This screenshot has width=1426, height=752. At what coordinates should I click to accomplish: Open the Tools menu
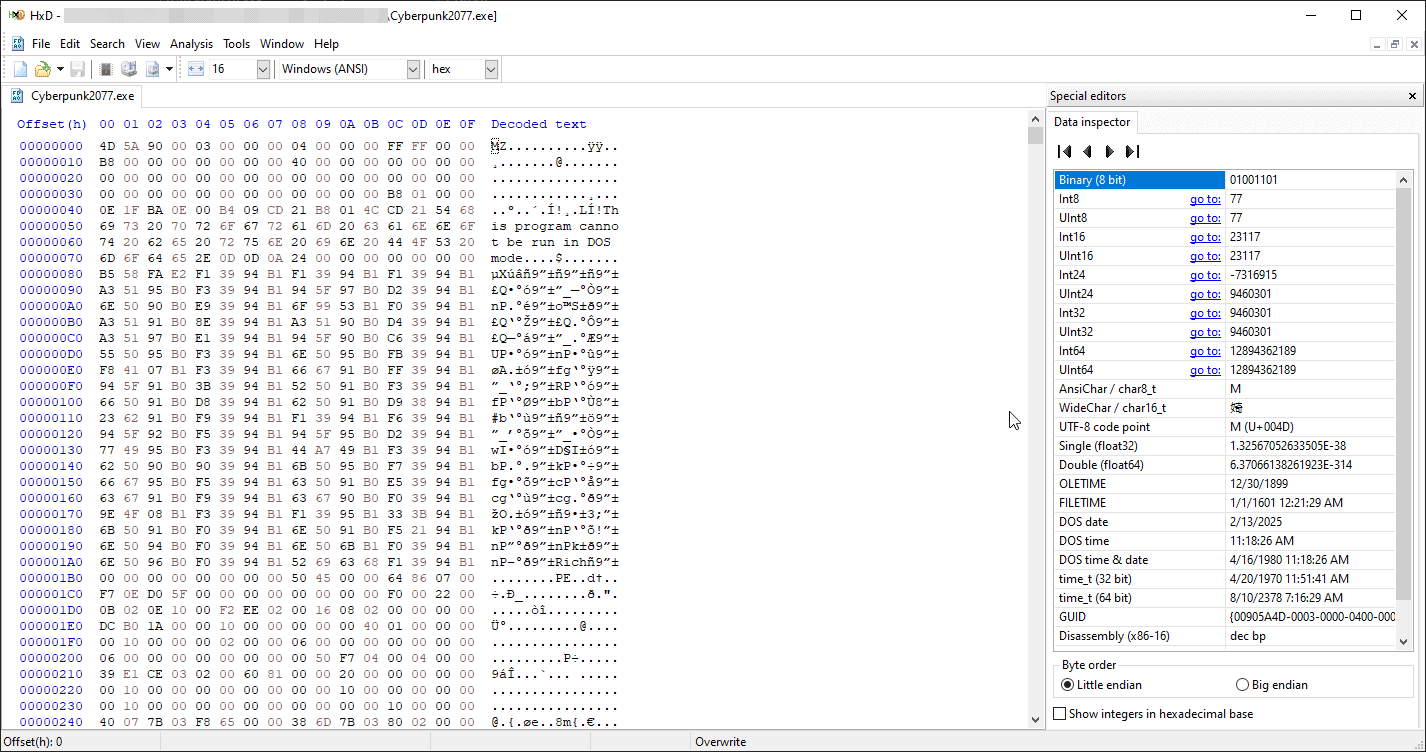point(237,44)
